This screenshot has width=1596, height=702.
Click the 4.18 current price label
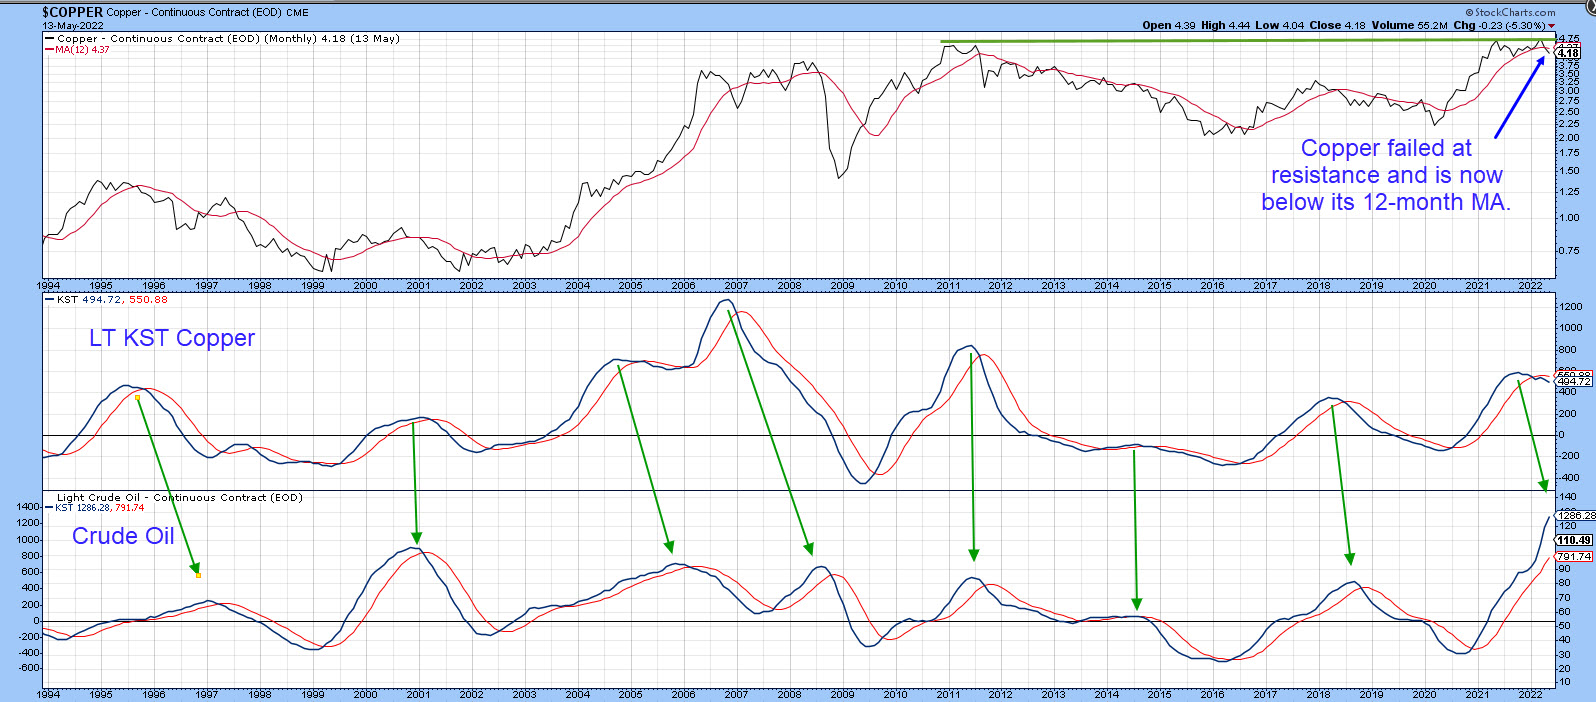[1568, 53]
